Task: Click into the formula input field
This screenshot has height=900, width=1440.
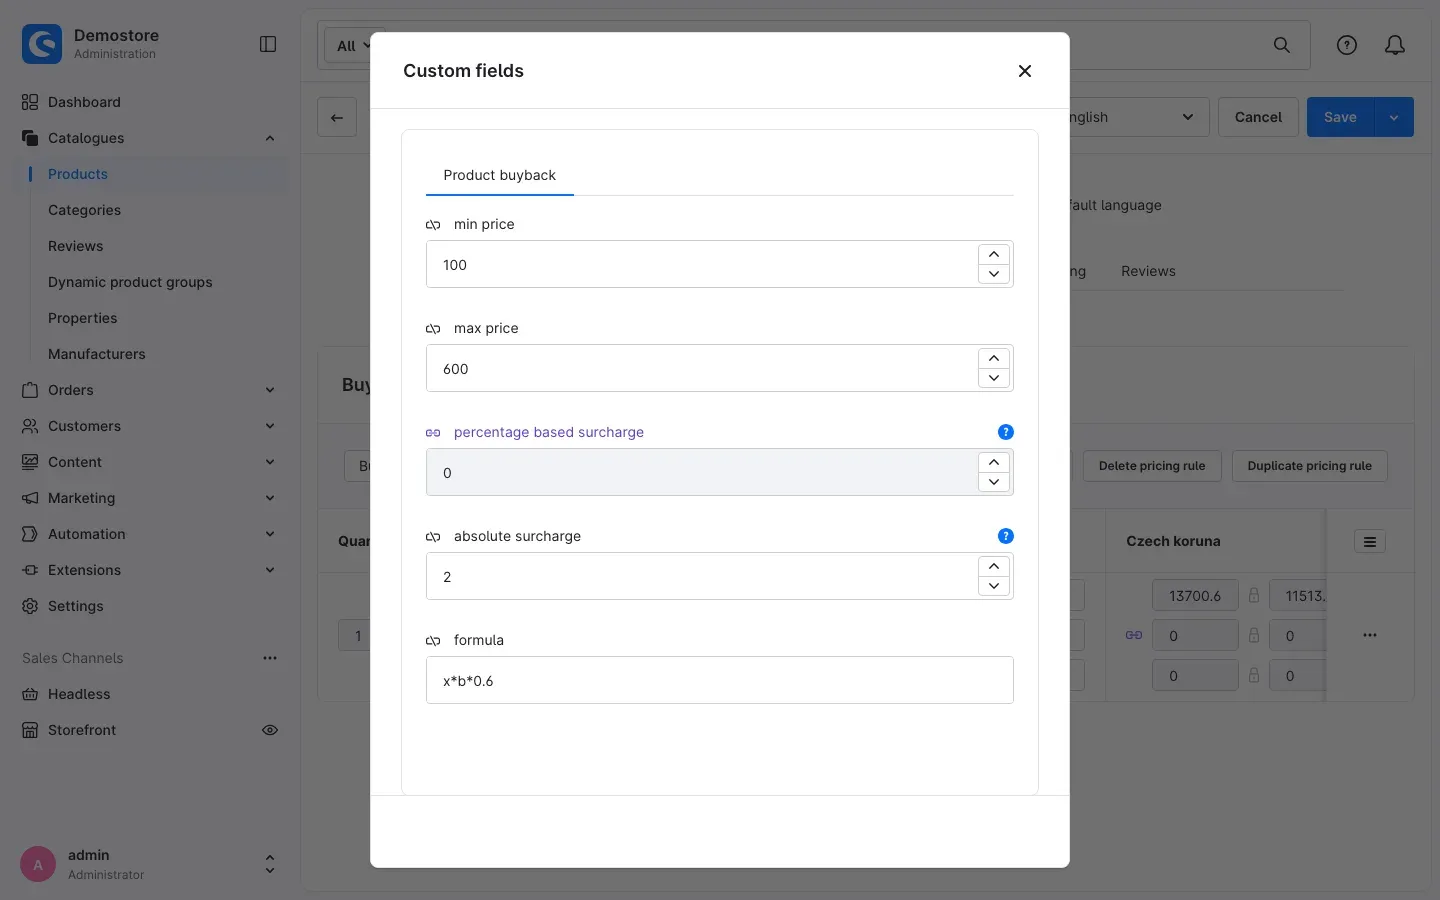Action: click(720, 680)
